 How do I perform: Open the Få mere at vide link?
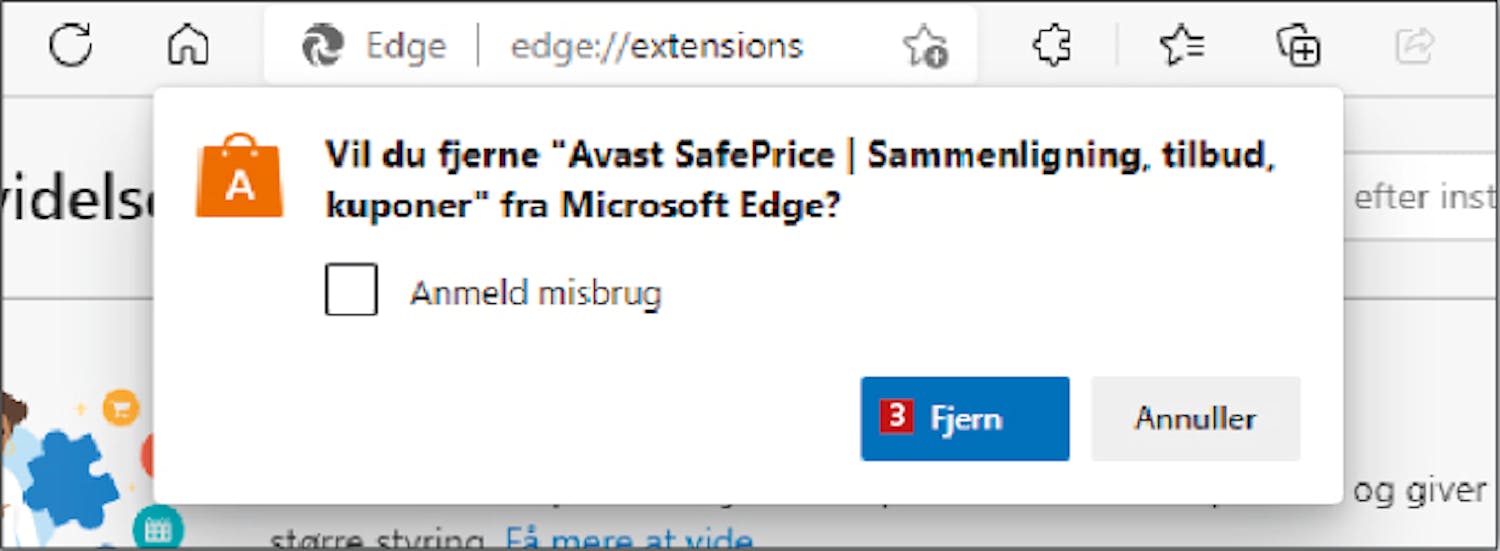[629, 540]
